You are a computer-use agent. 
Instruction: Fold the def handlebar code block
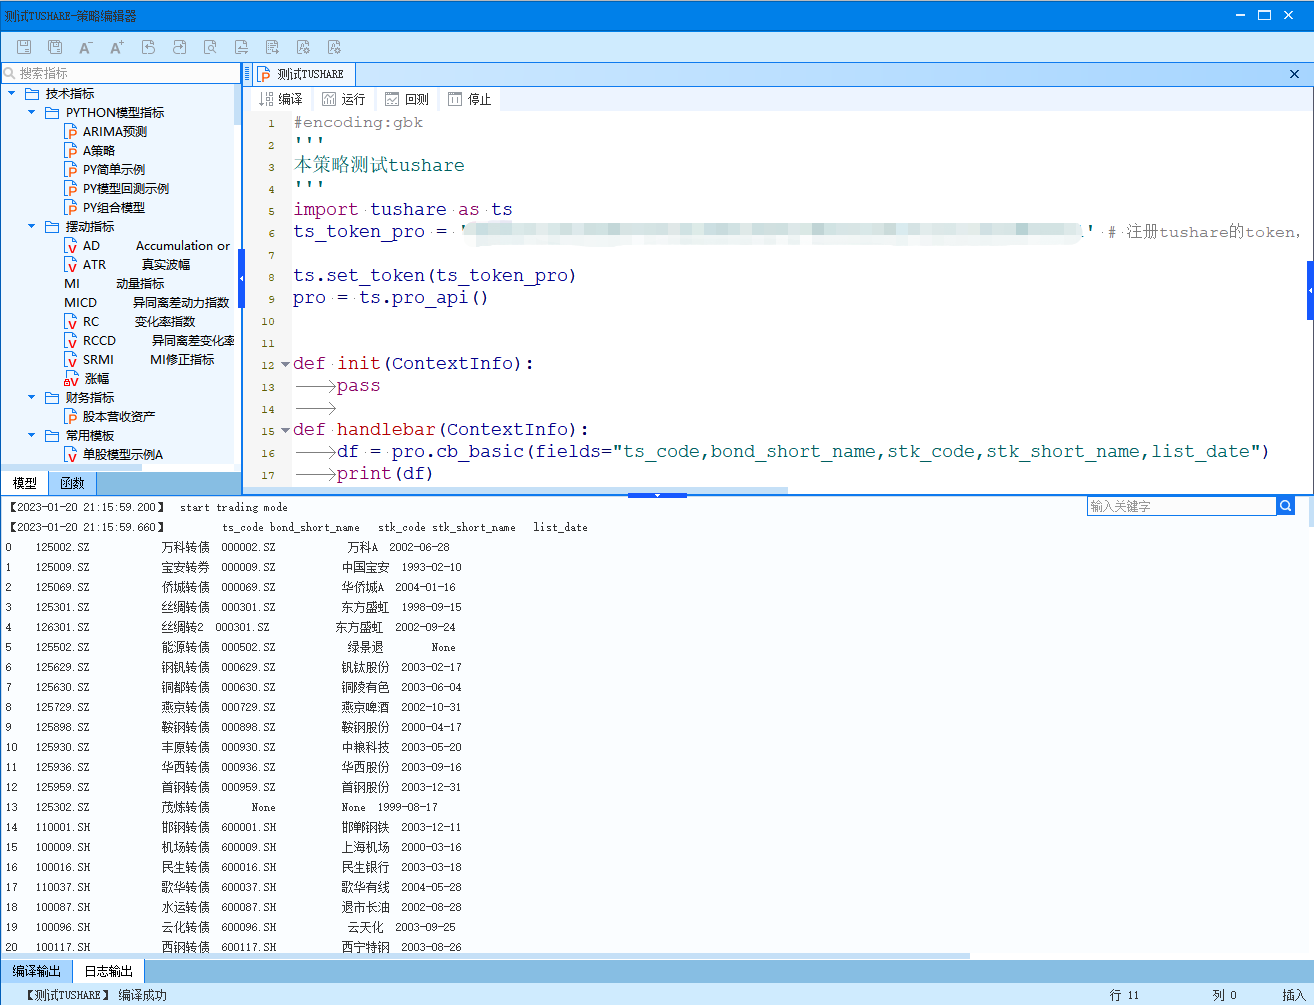[285, 430]
